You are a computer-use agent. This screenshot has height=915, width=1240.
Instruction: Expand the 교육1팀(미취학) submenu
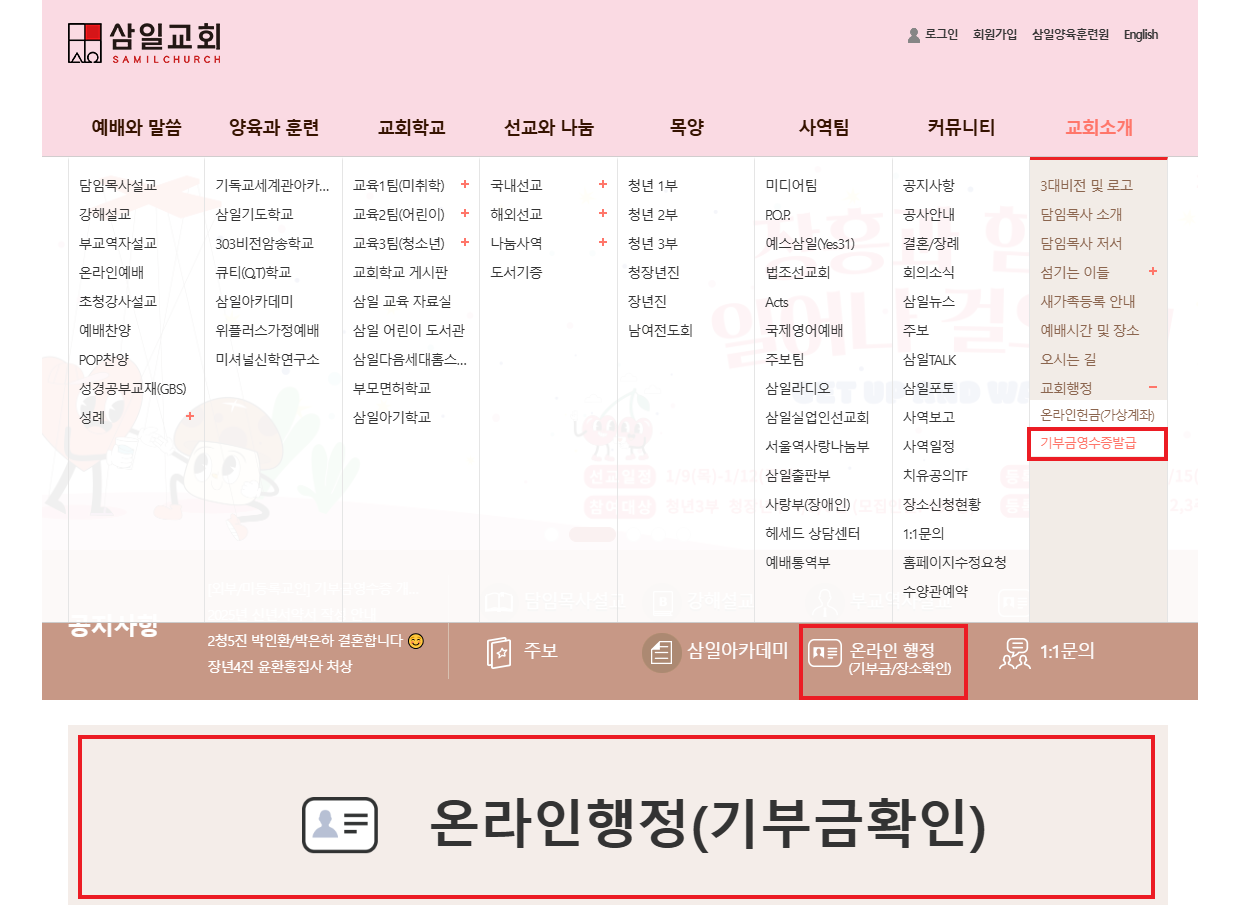[464, 185]
